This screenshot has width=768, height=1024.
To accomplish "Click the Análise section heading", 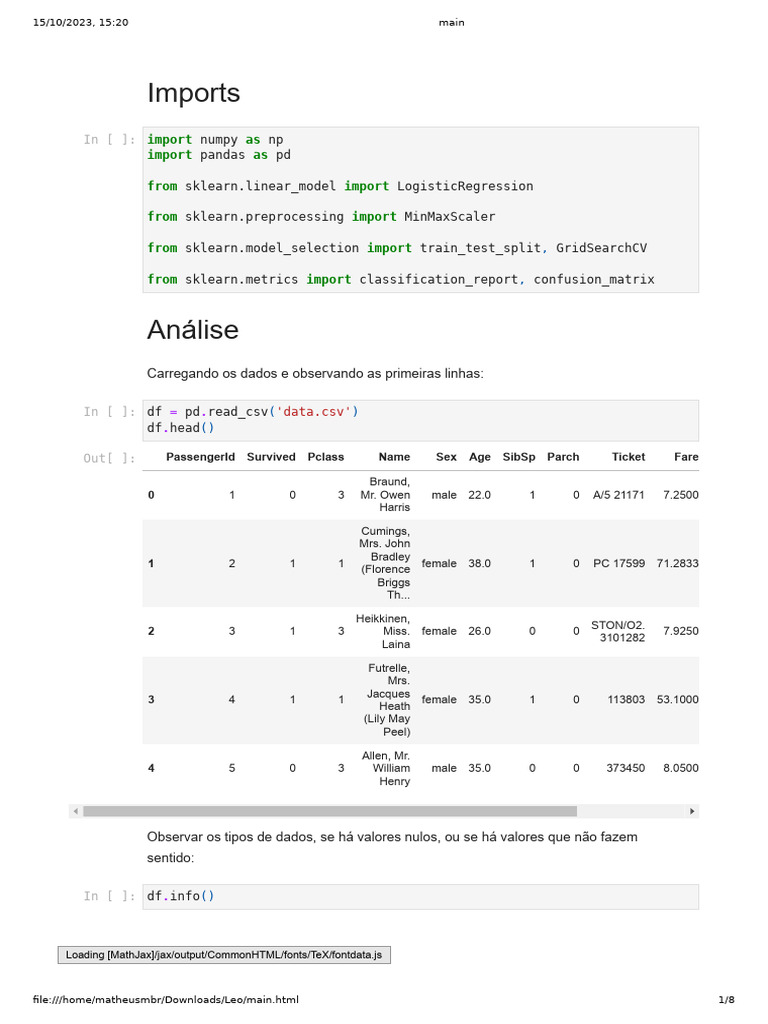I will click(193, 329).
